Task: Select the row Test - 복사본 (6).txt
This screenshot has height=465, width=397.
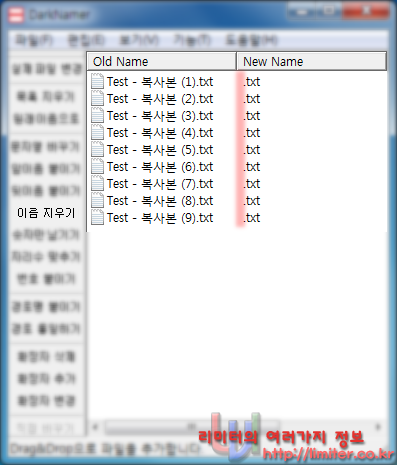Action: (237, 167)
